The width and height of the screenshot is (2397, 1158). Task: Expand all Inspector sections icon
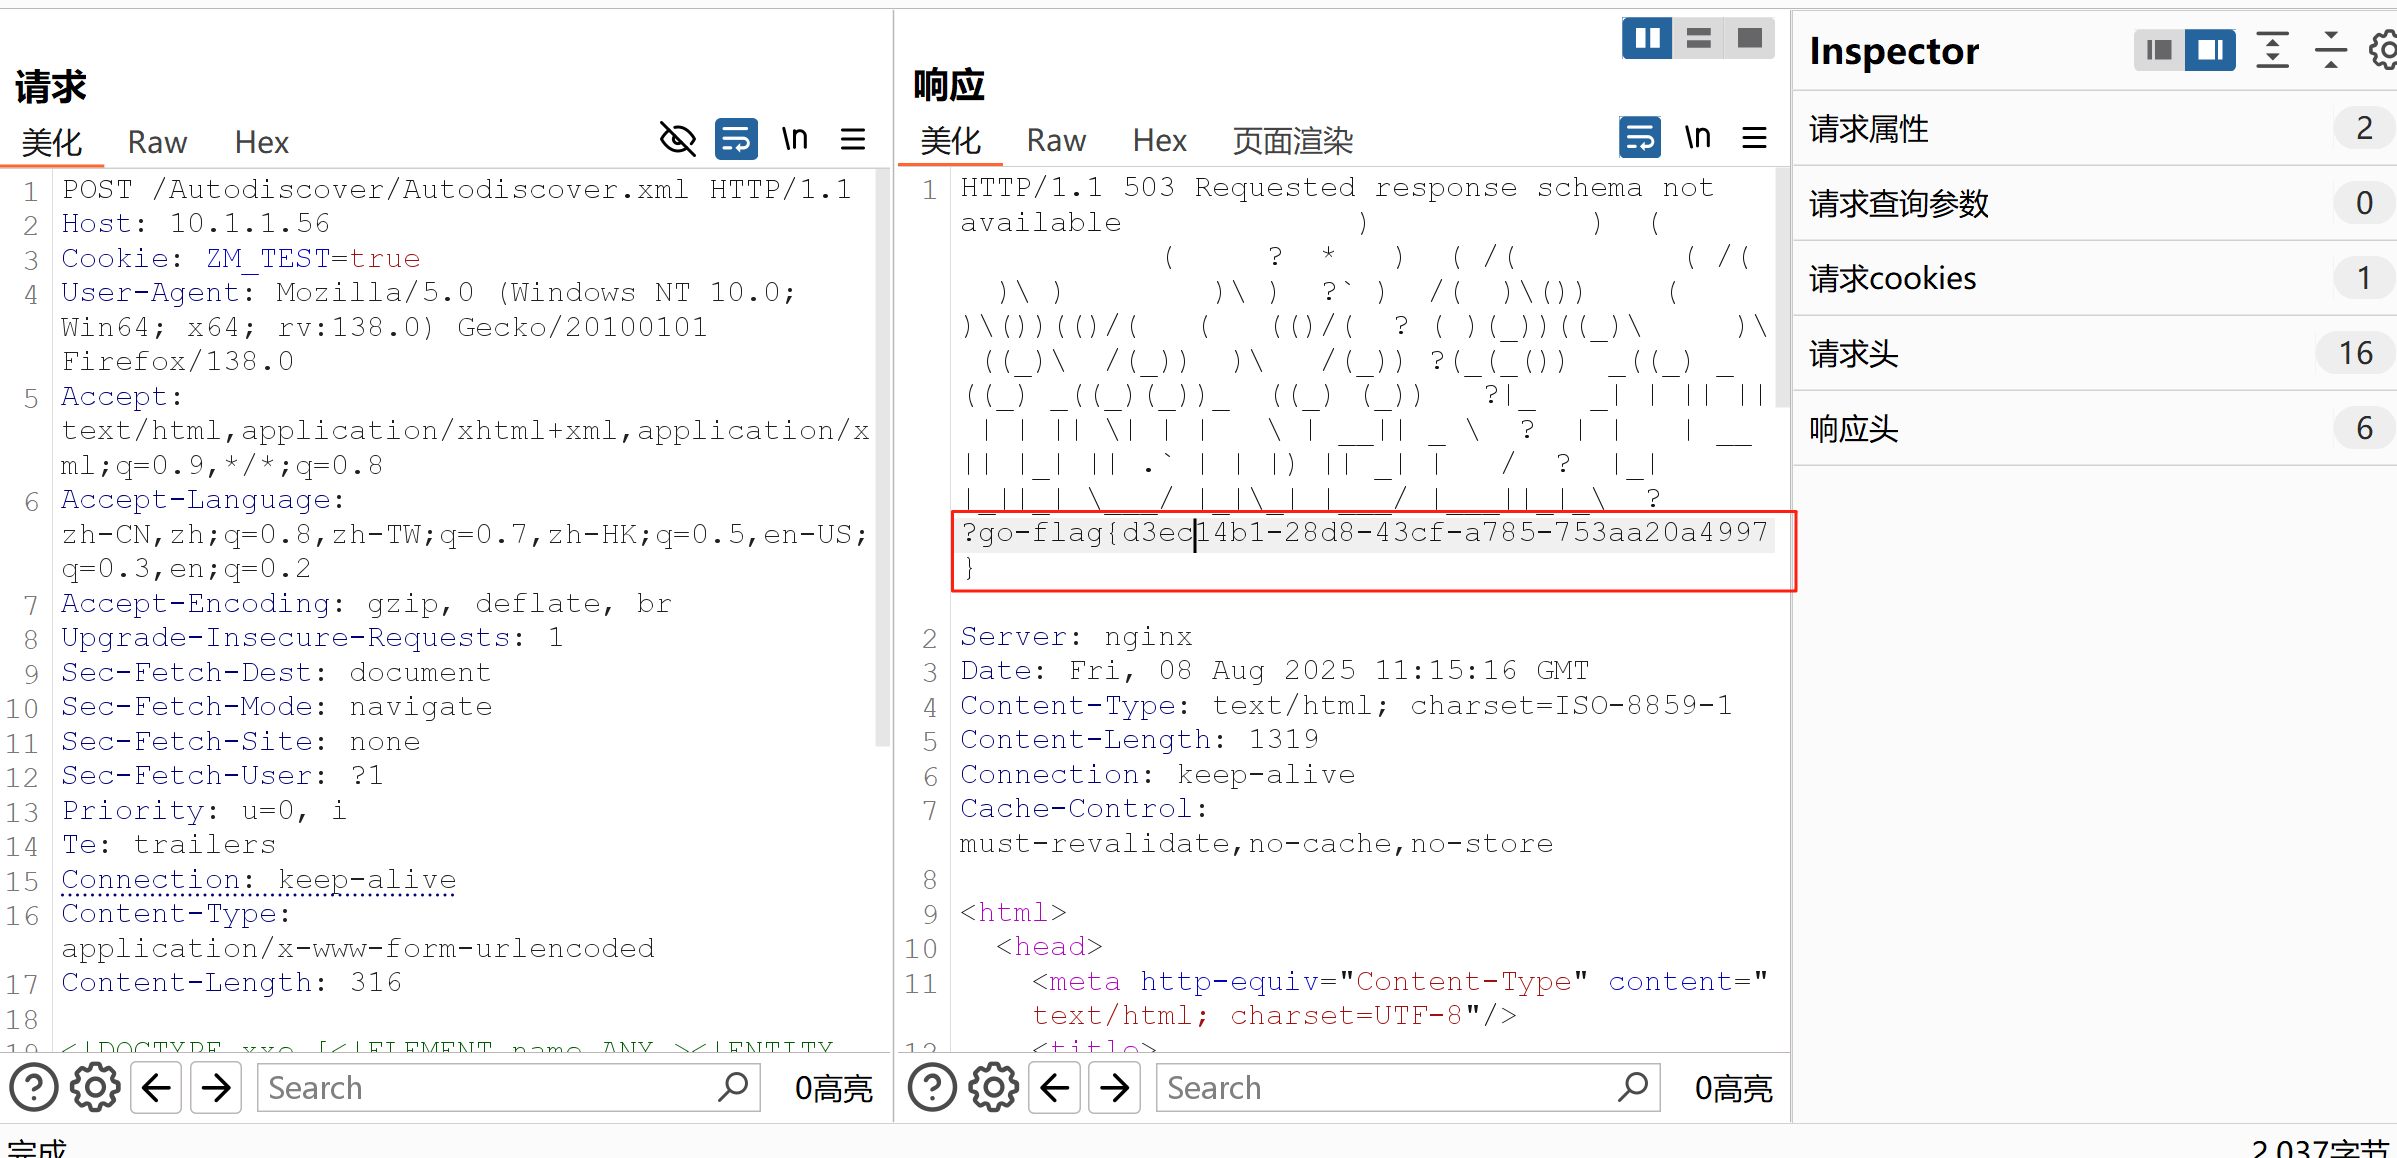coord(2272,50)
